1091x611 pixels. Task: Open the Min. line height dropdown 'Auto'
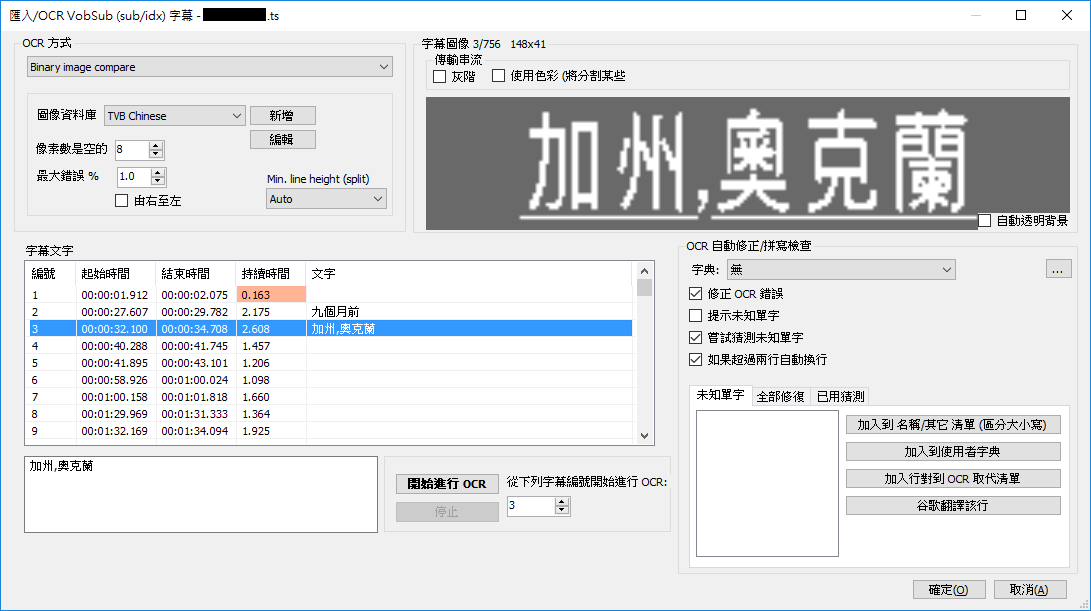(x=326, y=199)
